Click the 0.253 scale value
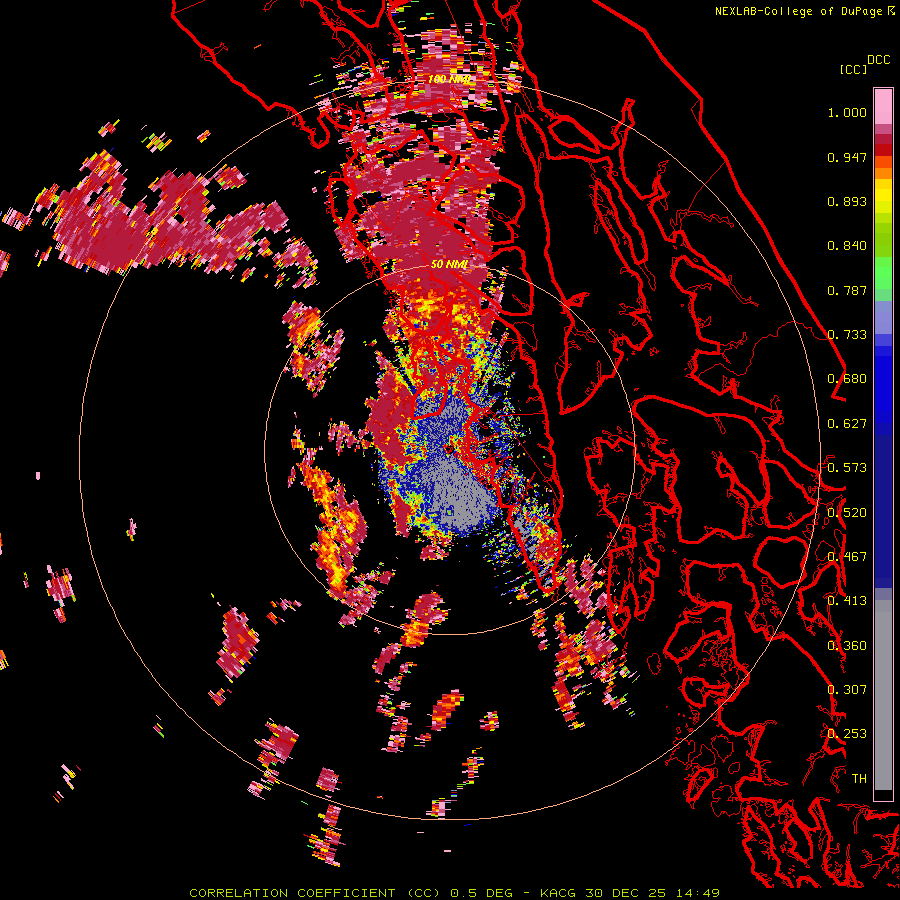 847,734
